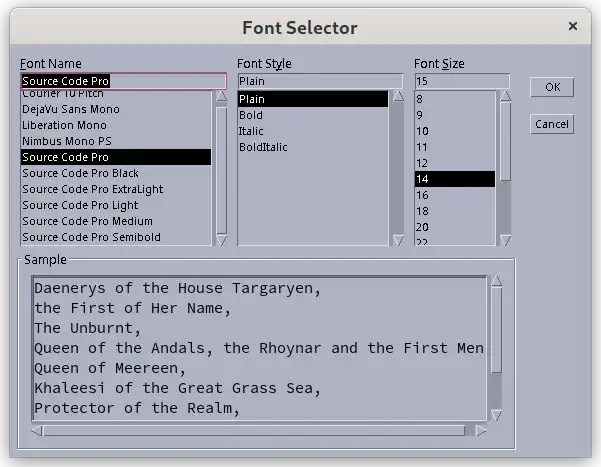Screen dimensions: 601x467
Task: Click sample line "Khaleesi of the Great Grass Sea,"
Action: click(x=177, y=388)
